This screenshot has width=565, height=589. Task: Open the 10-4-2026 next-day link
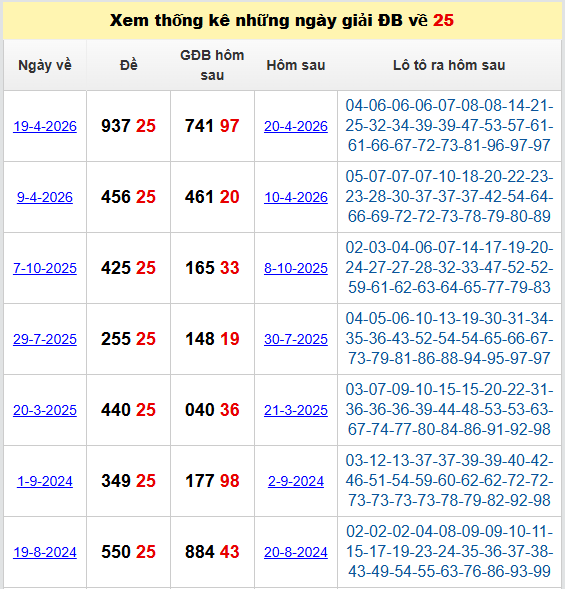pos(296,197)
